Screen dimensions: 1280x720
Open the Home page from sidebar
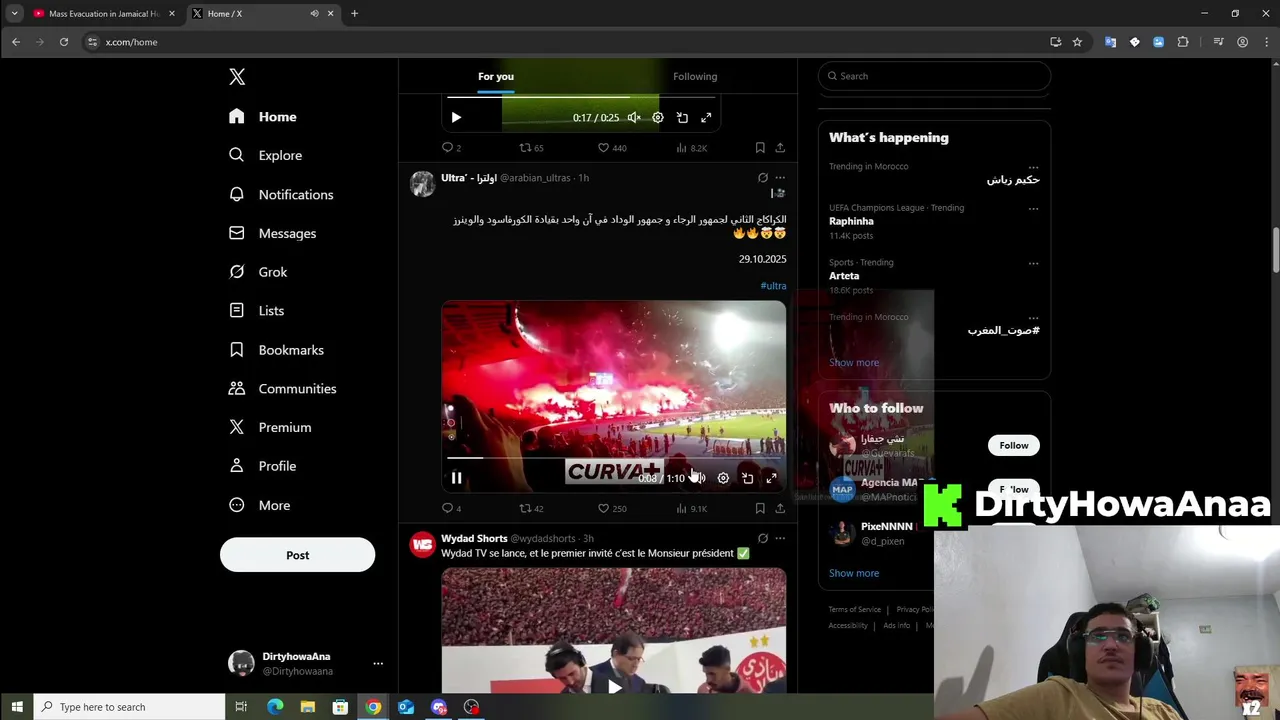(263, 117)
